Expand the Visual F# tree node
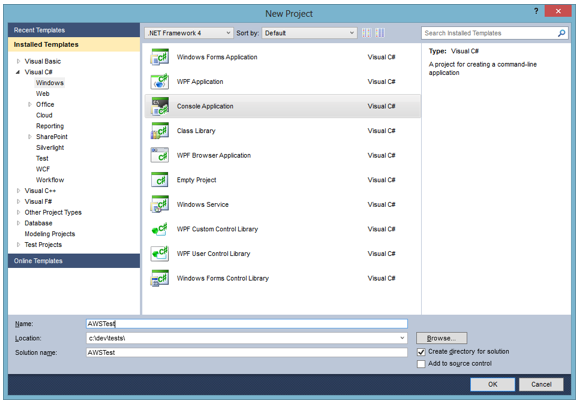 point(18,202)
